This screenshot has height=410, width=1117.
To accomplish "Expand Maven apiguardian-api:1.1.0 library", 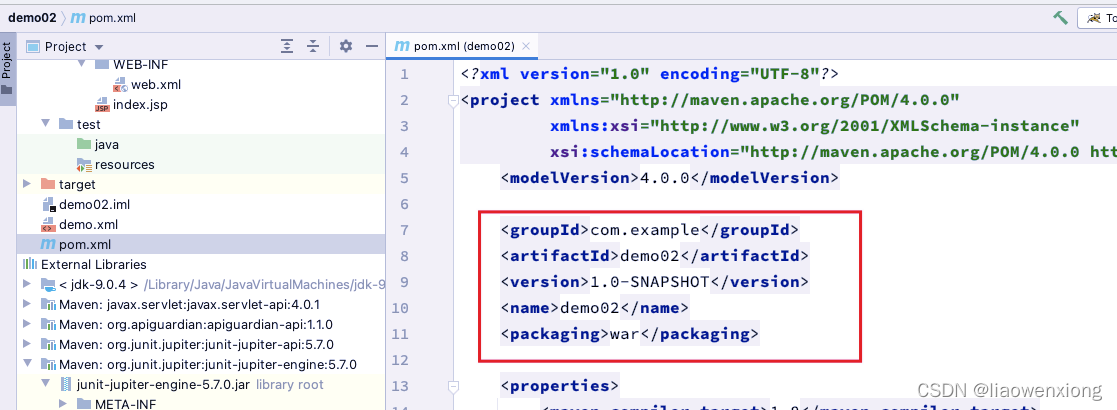I will pyautogui.click(x=27, y=325).
